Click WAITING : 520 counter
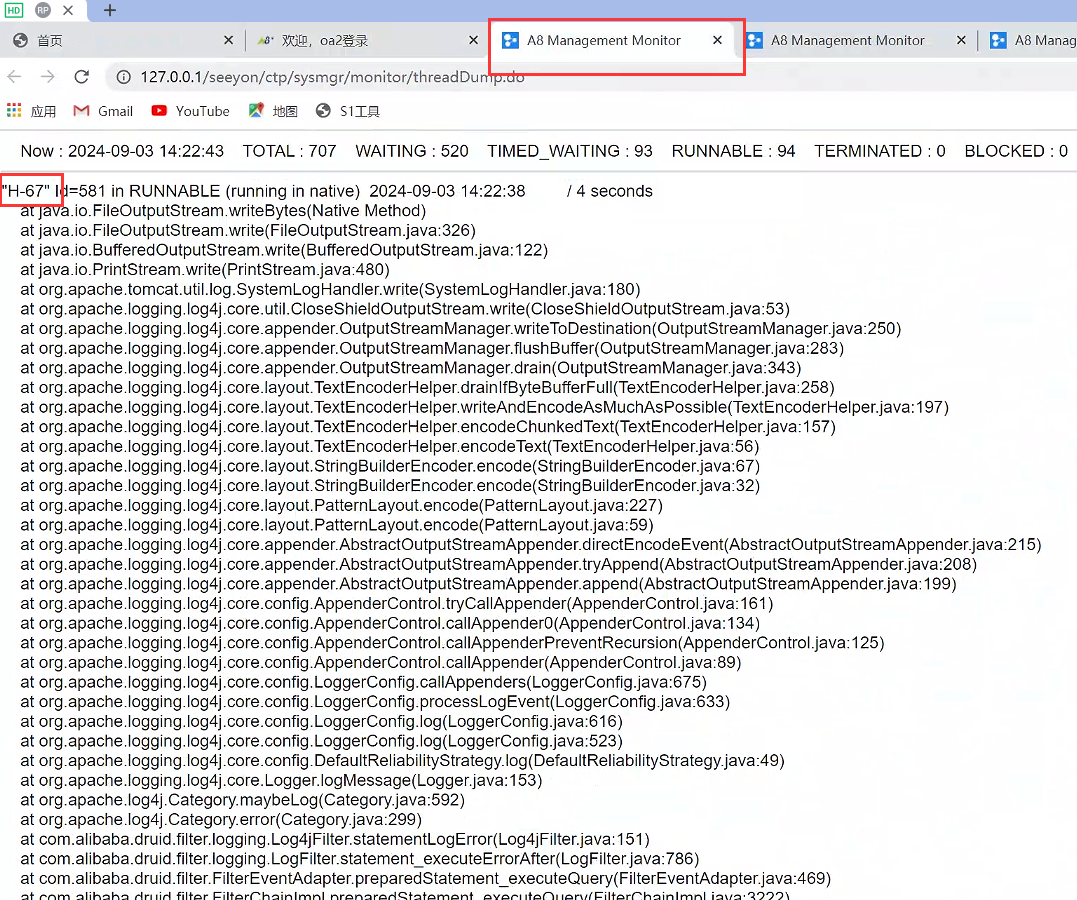This screenshot has height=900, width=1077. [412, 151]
